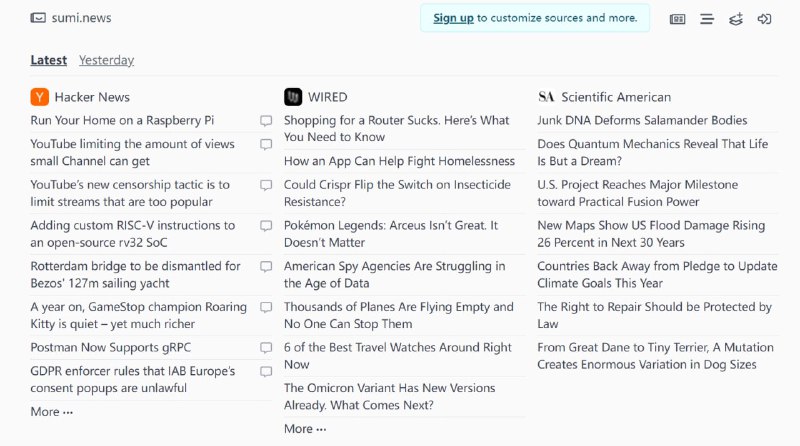
Task: Click the Sign up link
Action: coord(453,18)
